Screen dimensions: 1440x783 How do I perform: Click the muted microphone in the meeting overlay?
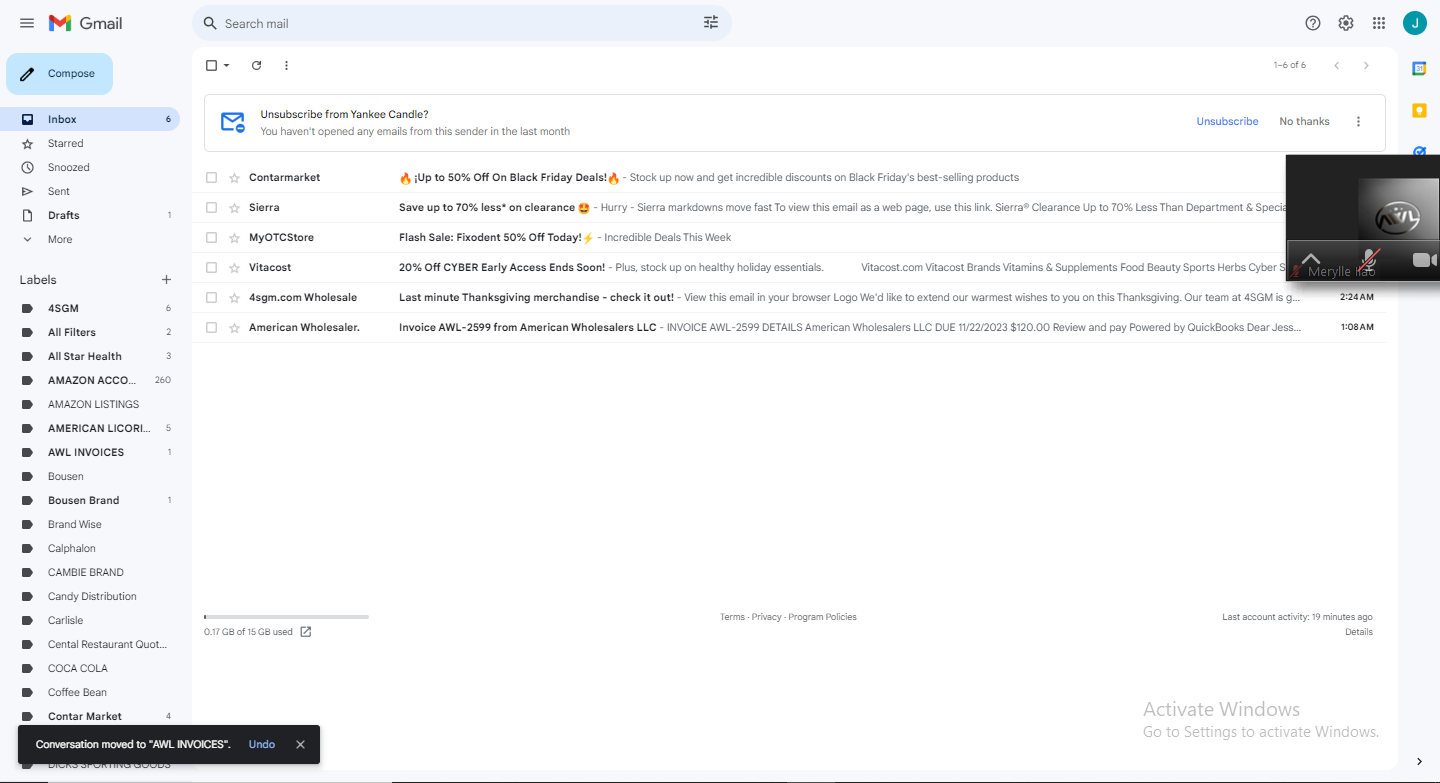coord(1369,260)
